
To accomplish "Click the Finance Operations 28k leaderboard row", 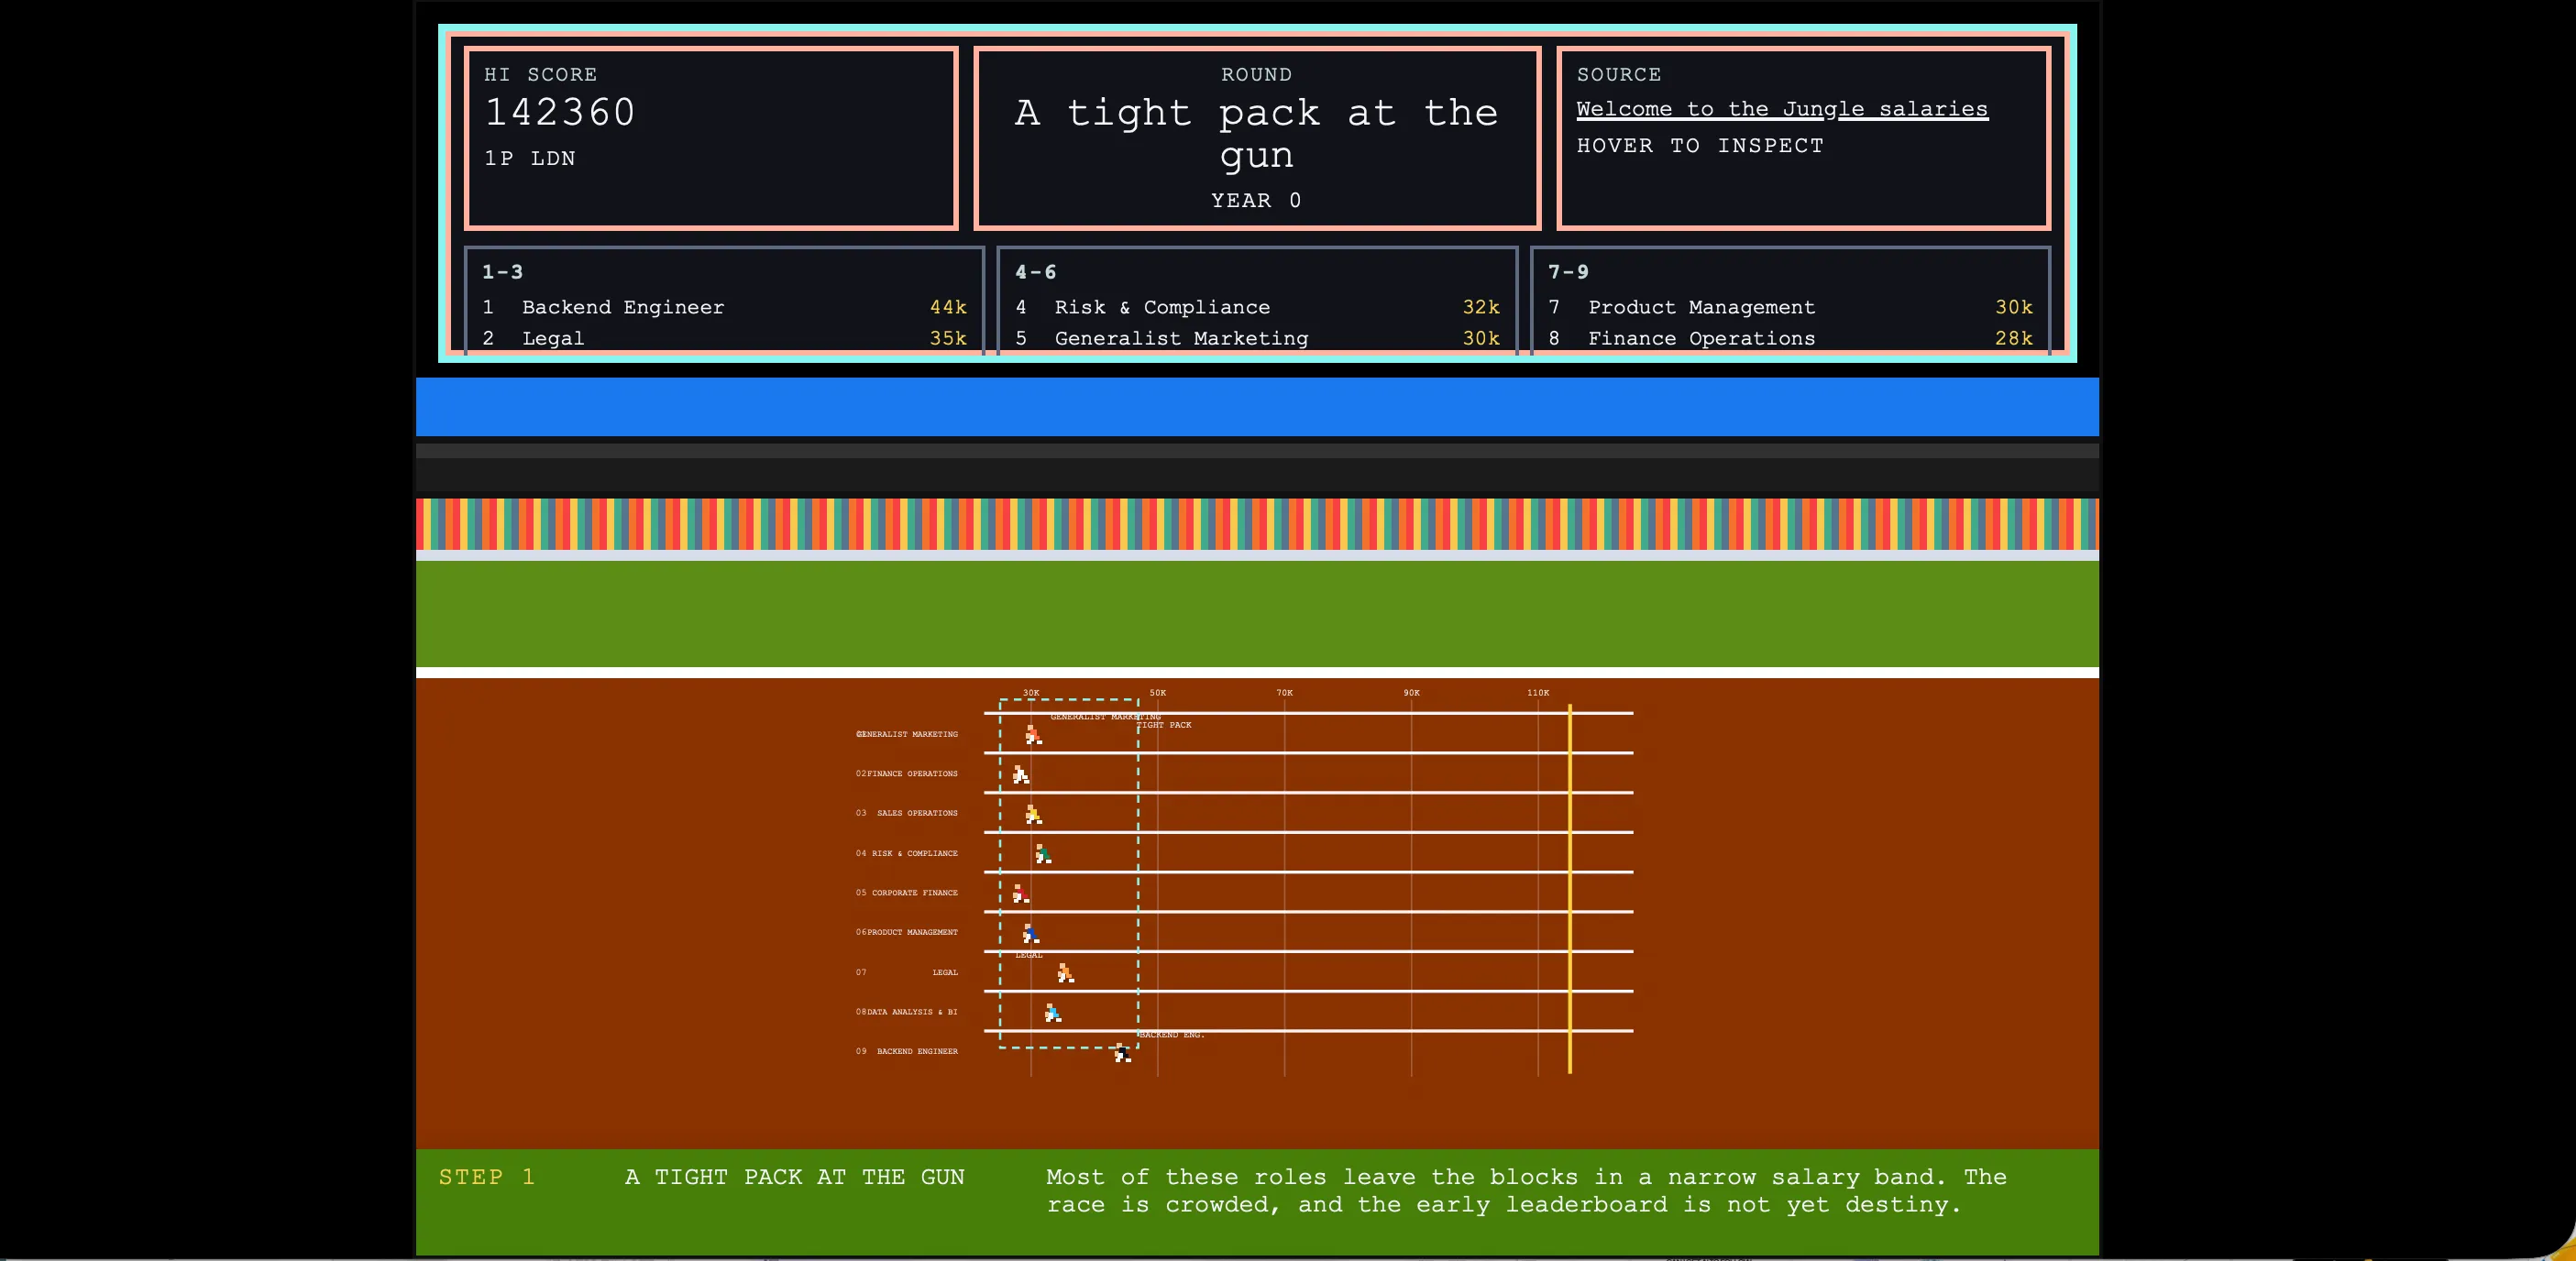I will pyautogui.click(x=1790, y=338).
